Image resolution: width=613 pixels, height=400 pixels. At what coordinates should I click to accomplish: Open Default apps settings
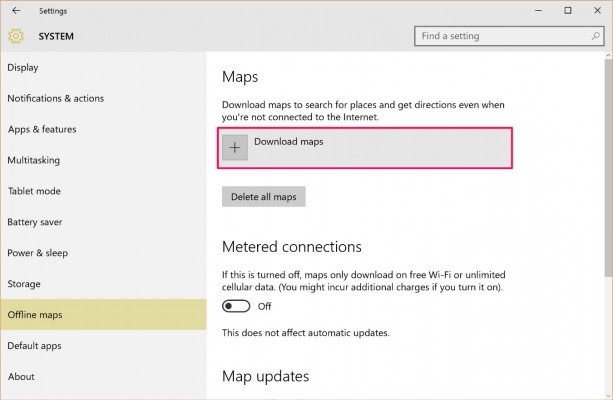[x=34, y=346]
